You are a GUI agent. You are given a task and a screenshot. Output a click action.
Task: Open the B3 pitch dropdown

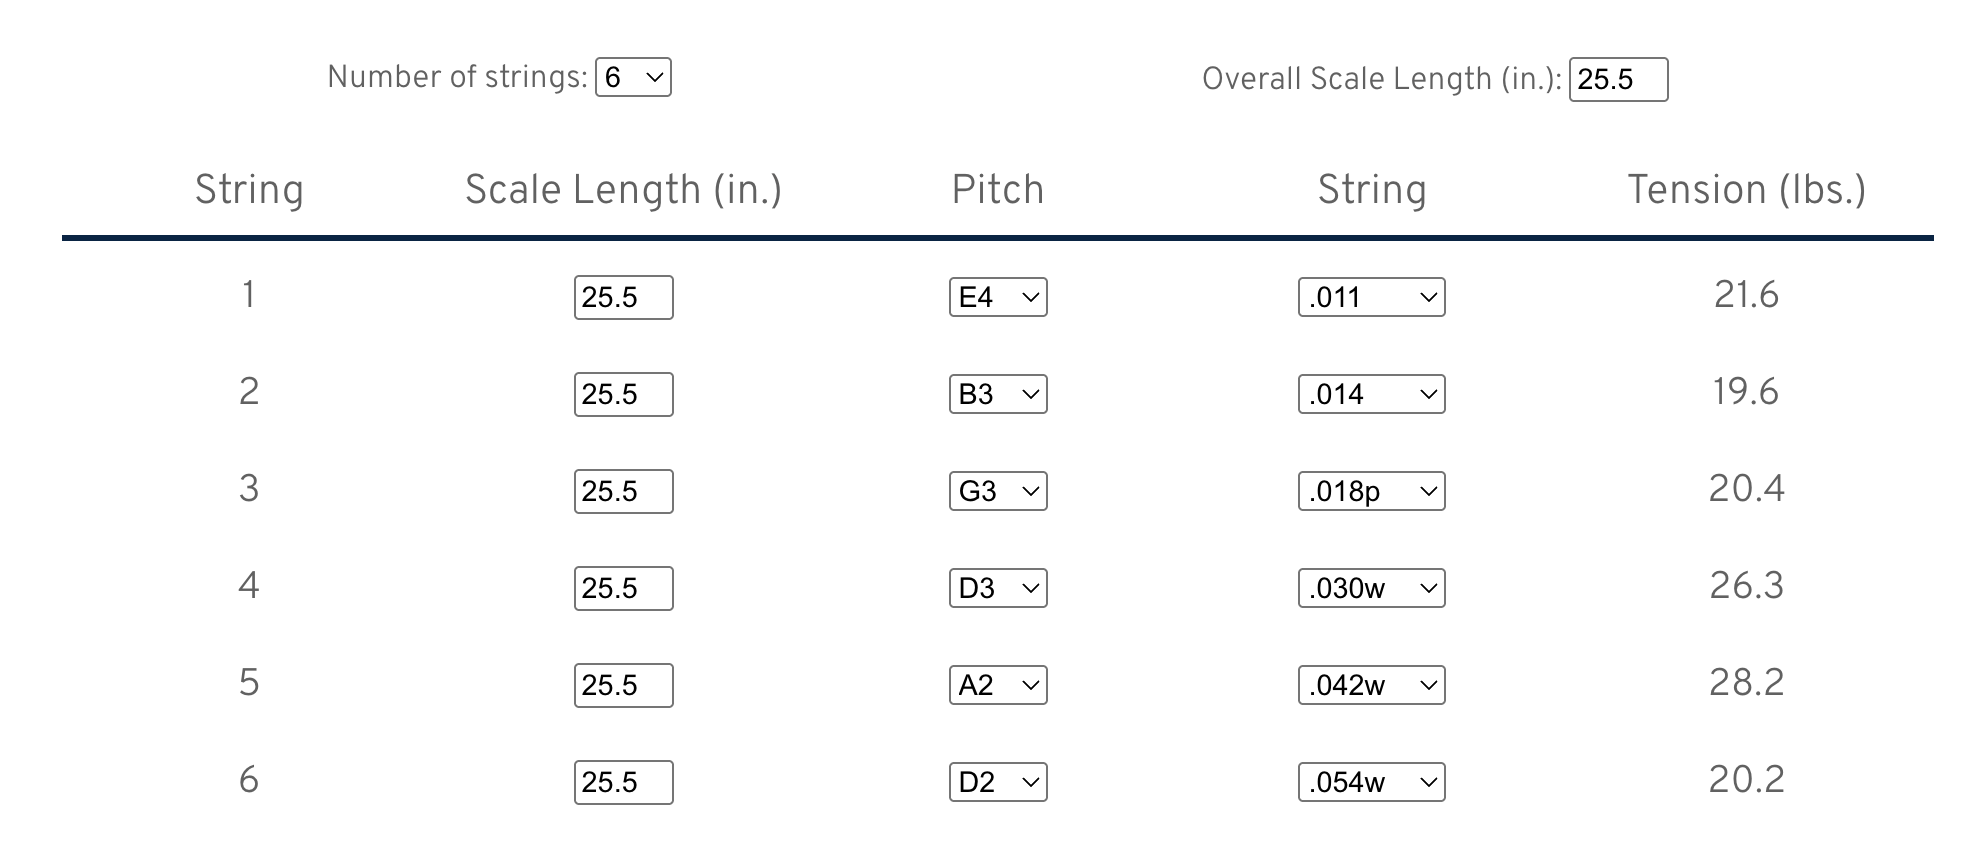[998, 394]
